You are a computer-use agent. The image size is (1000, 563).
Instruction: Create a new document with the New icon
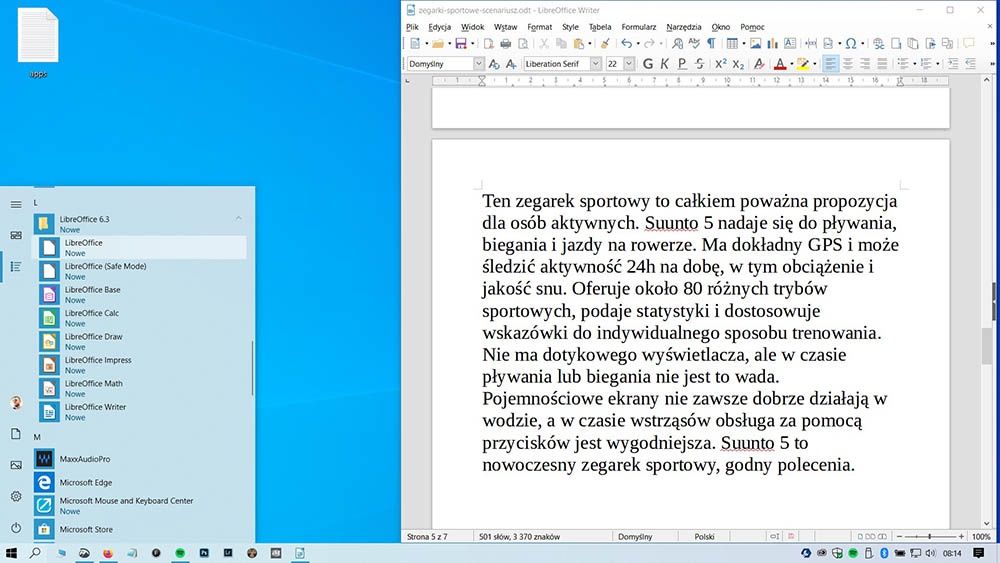tap(415, 43)
